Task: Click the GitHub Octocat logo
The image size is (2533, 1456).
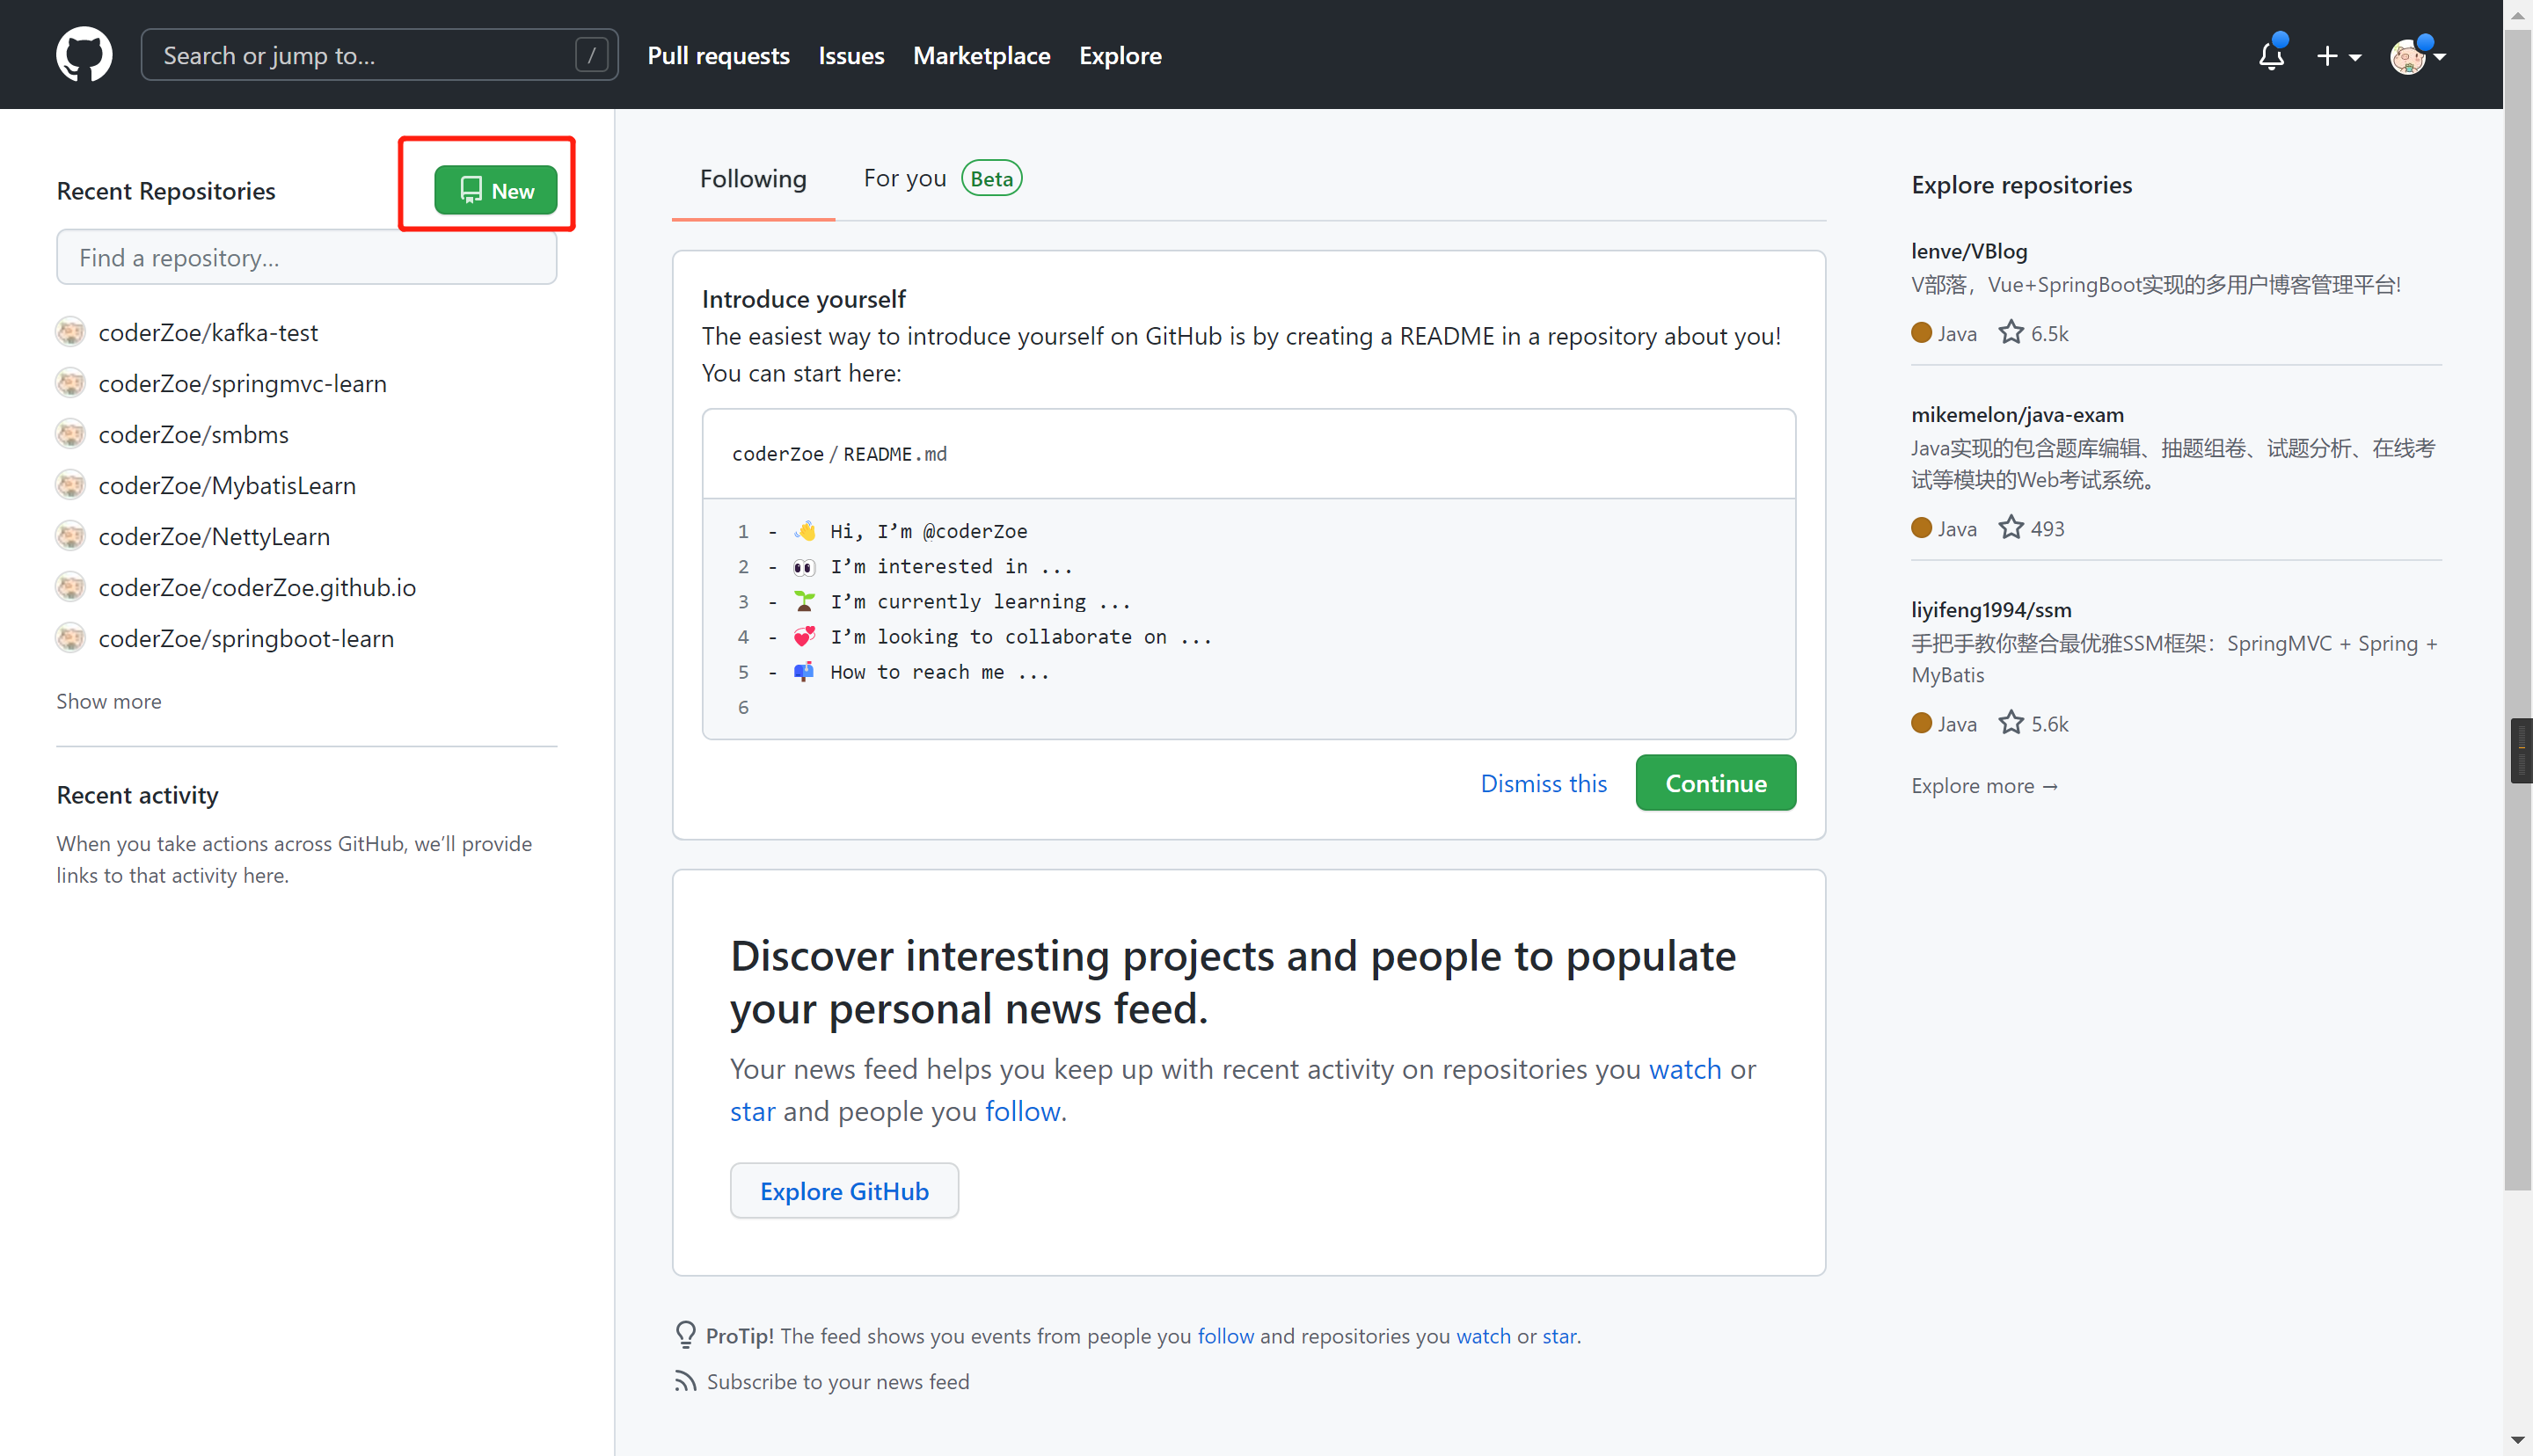Action: [x=84, y=54]
